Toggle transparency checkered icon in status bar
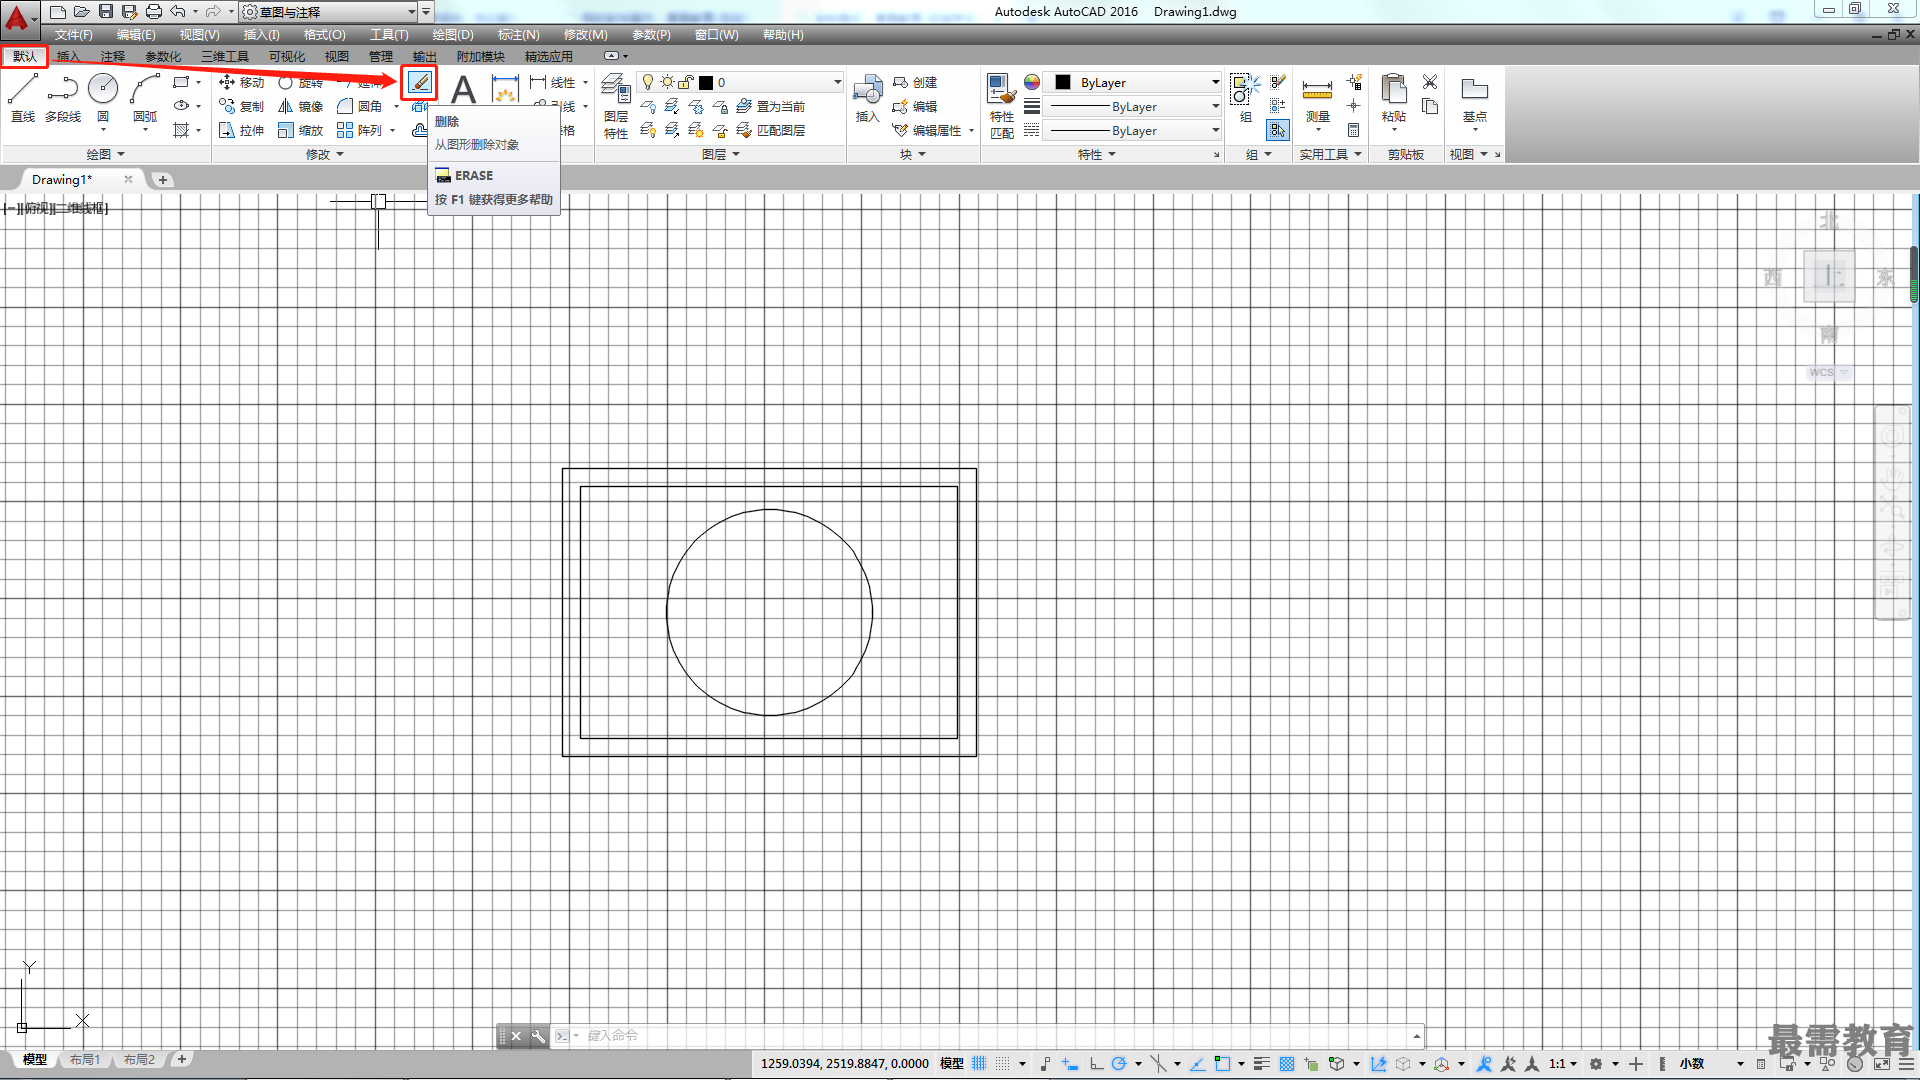The width and height of the screenshot is (1920, 1080). click(x=1287, y=1064)
